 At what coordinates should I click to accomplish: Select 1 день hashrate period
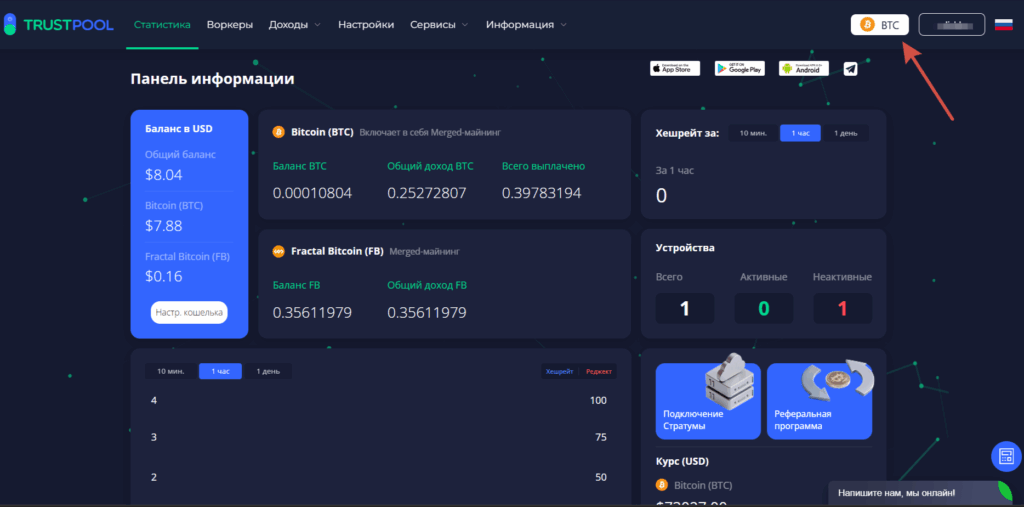tap(846, 133)
